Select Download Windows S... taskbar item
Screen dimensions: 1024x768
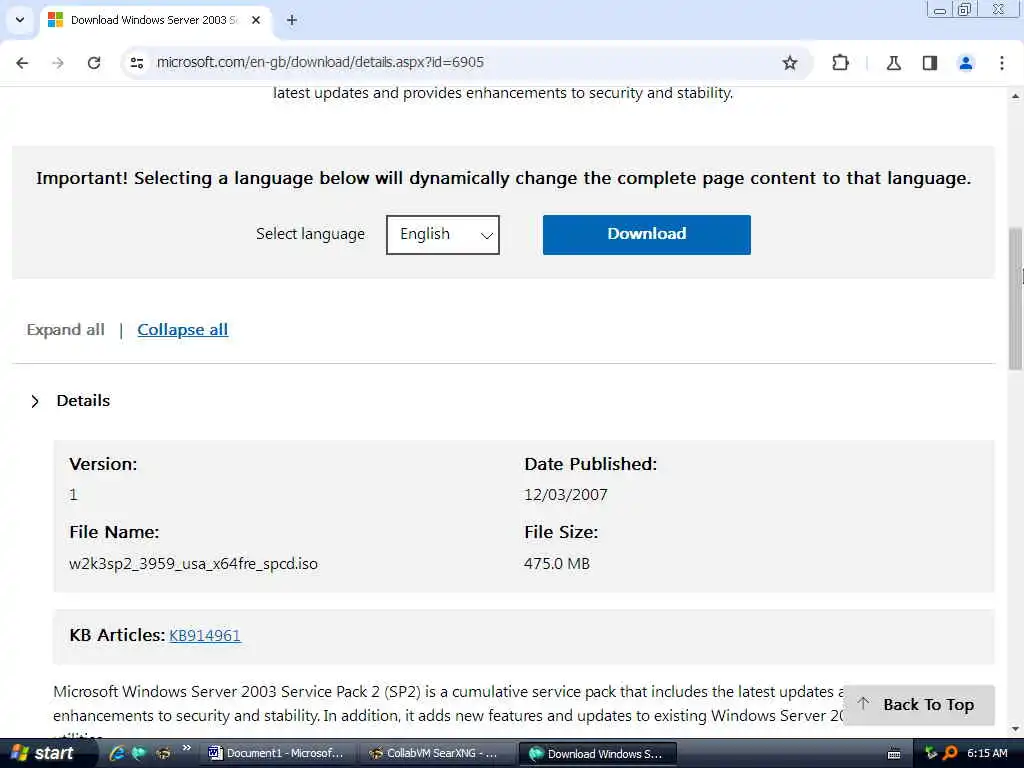(597, 754)
